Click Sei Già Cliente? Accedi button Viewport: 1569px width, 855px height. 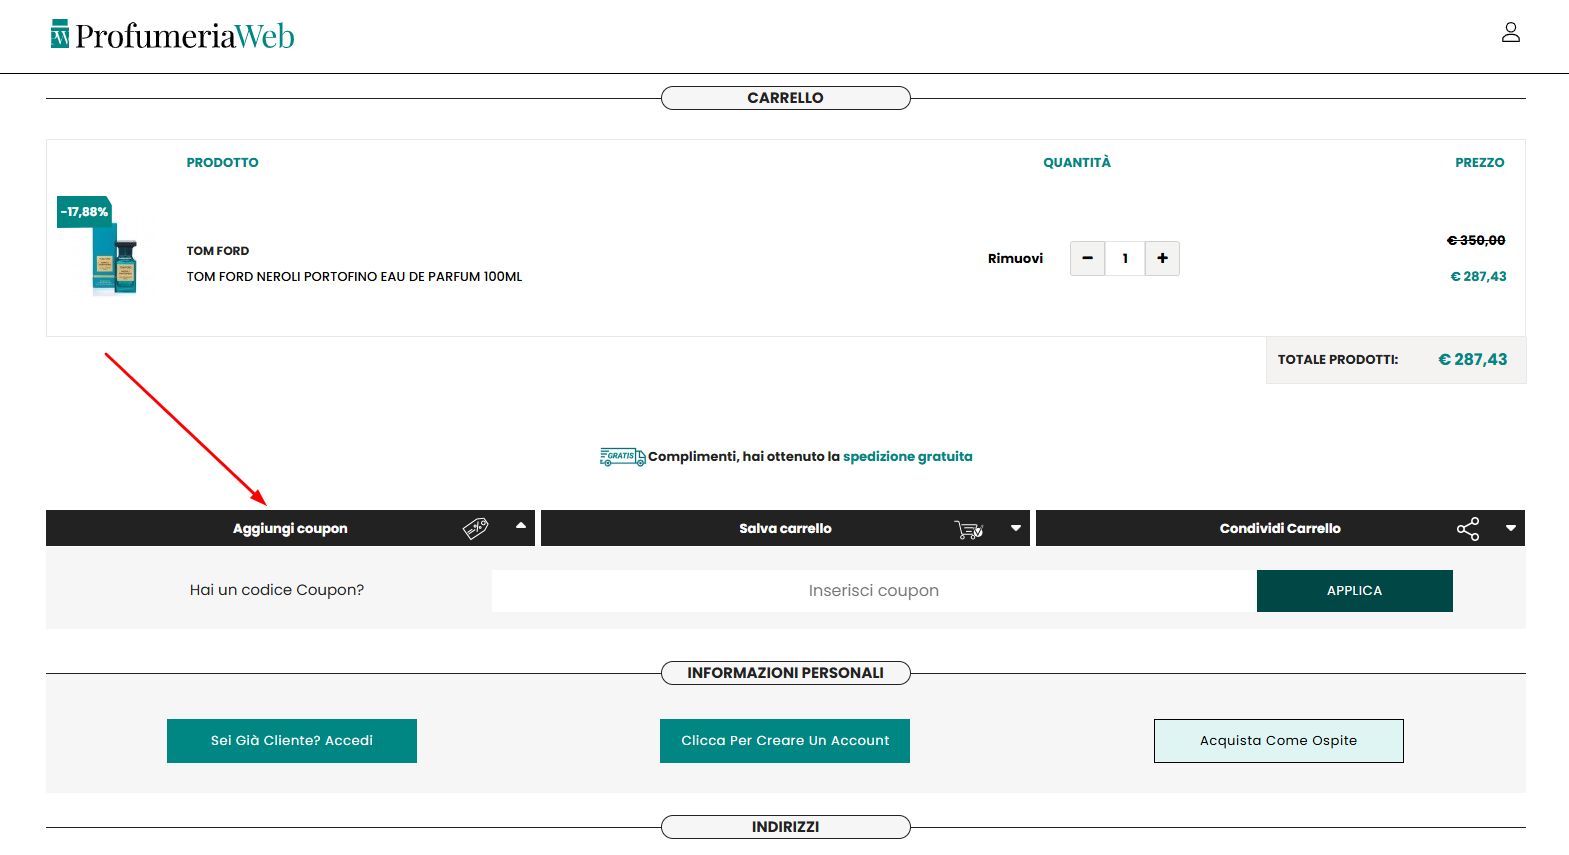[291, 741]
